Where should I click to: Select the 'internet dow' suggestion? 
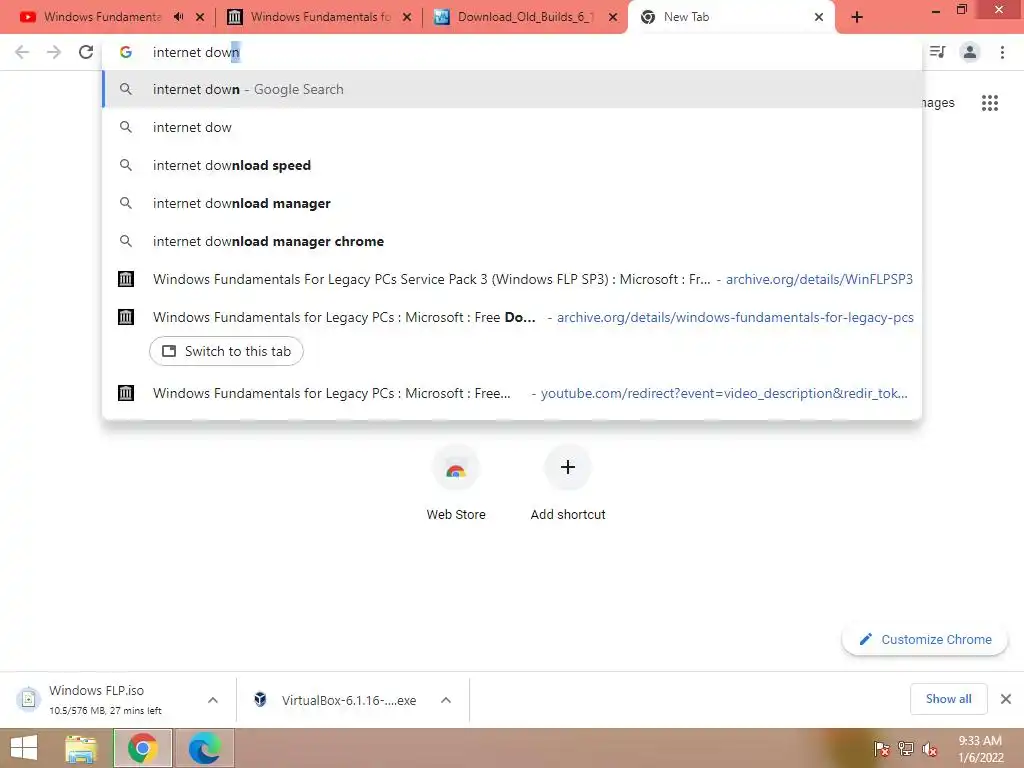pos(512,127)
